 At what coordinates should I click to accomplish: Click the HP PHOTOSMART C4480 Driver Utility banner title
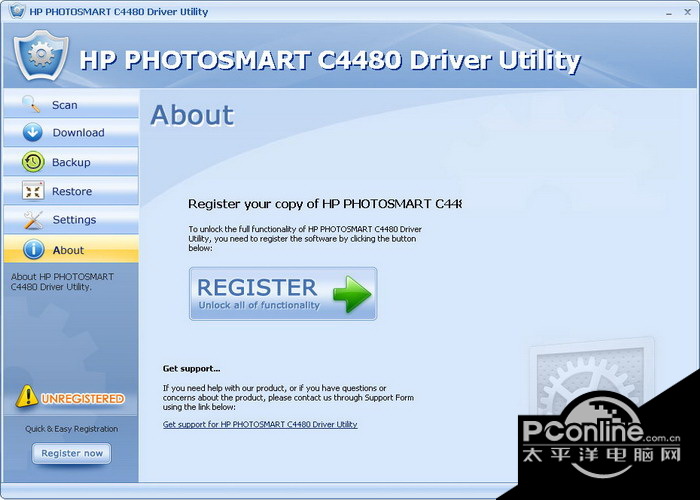(x=330, y=60)
